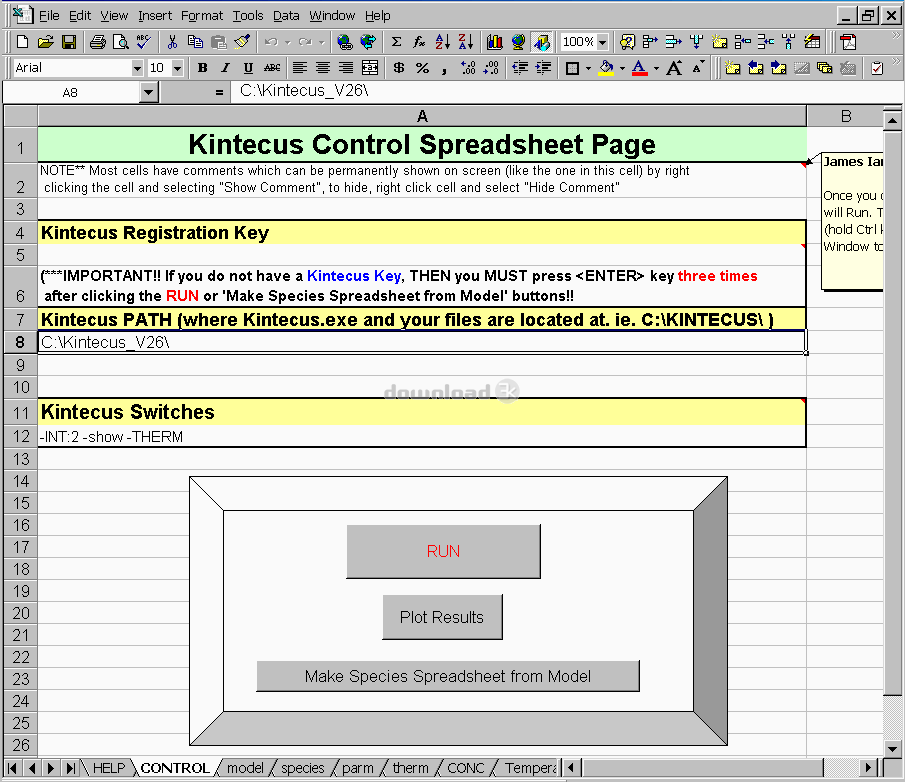Open the Format menu
905x782 pixels.
point(201,16)
